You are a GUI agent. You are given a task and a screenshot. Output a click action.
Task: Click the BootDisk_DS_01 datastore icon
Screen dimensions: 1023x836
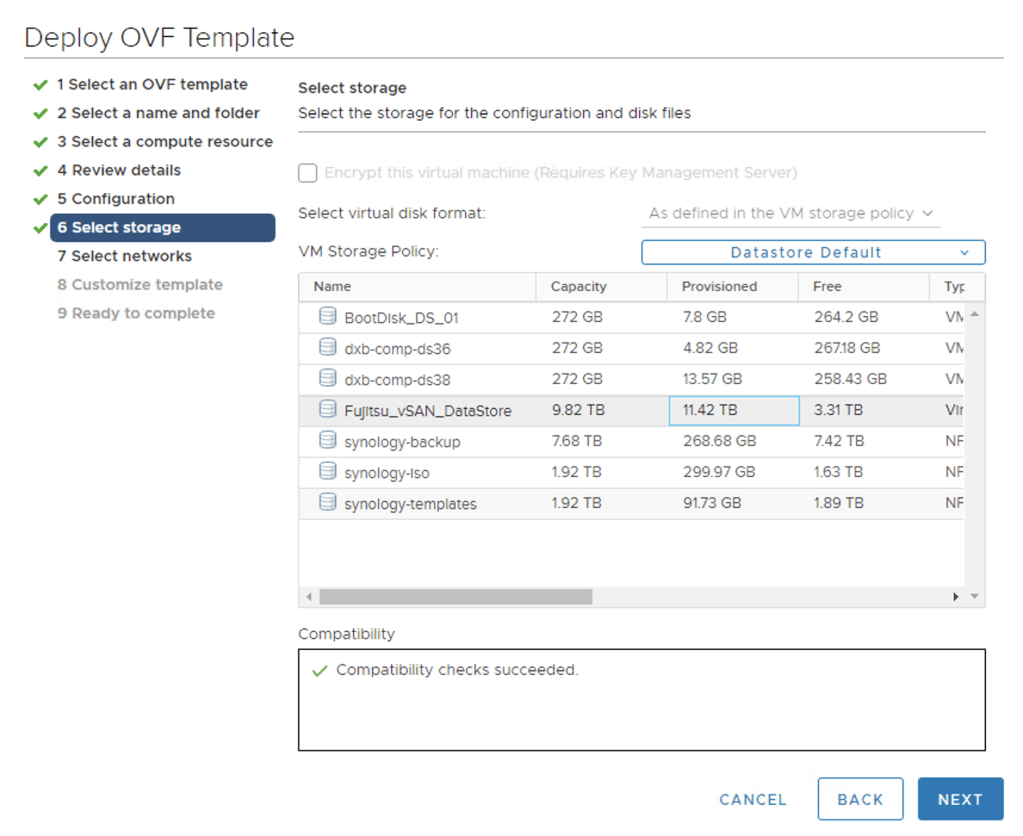point(327,317)
